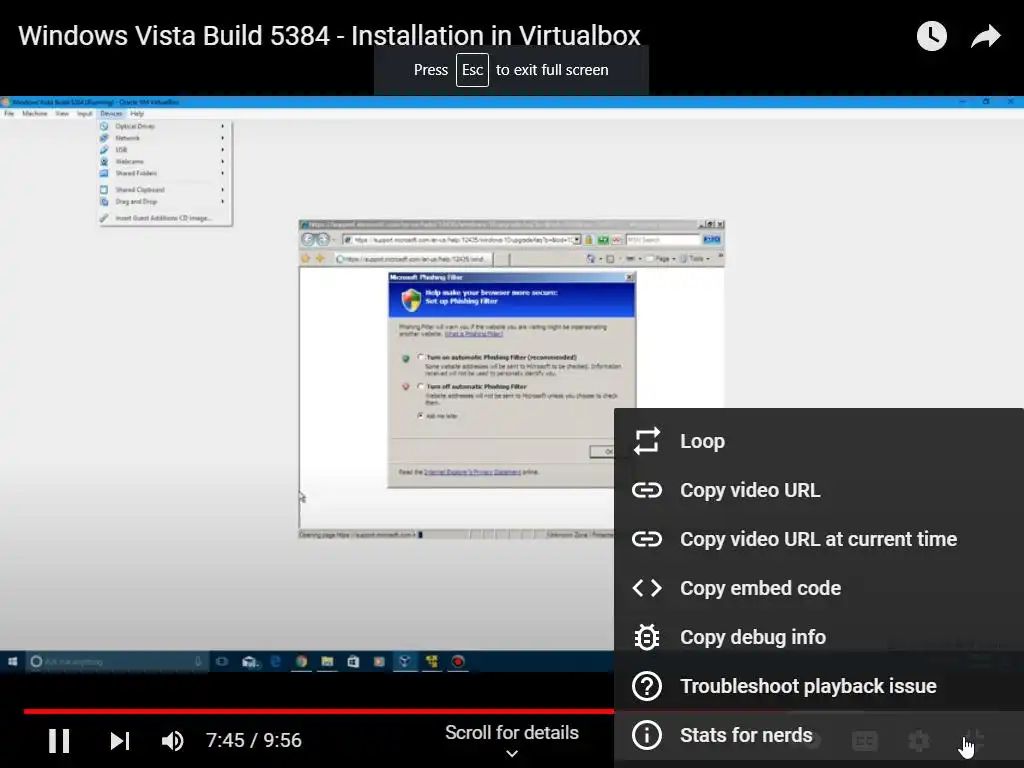Mute the volume speaker icon

(172, 741)
